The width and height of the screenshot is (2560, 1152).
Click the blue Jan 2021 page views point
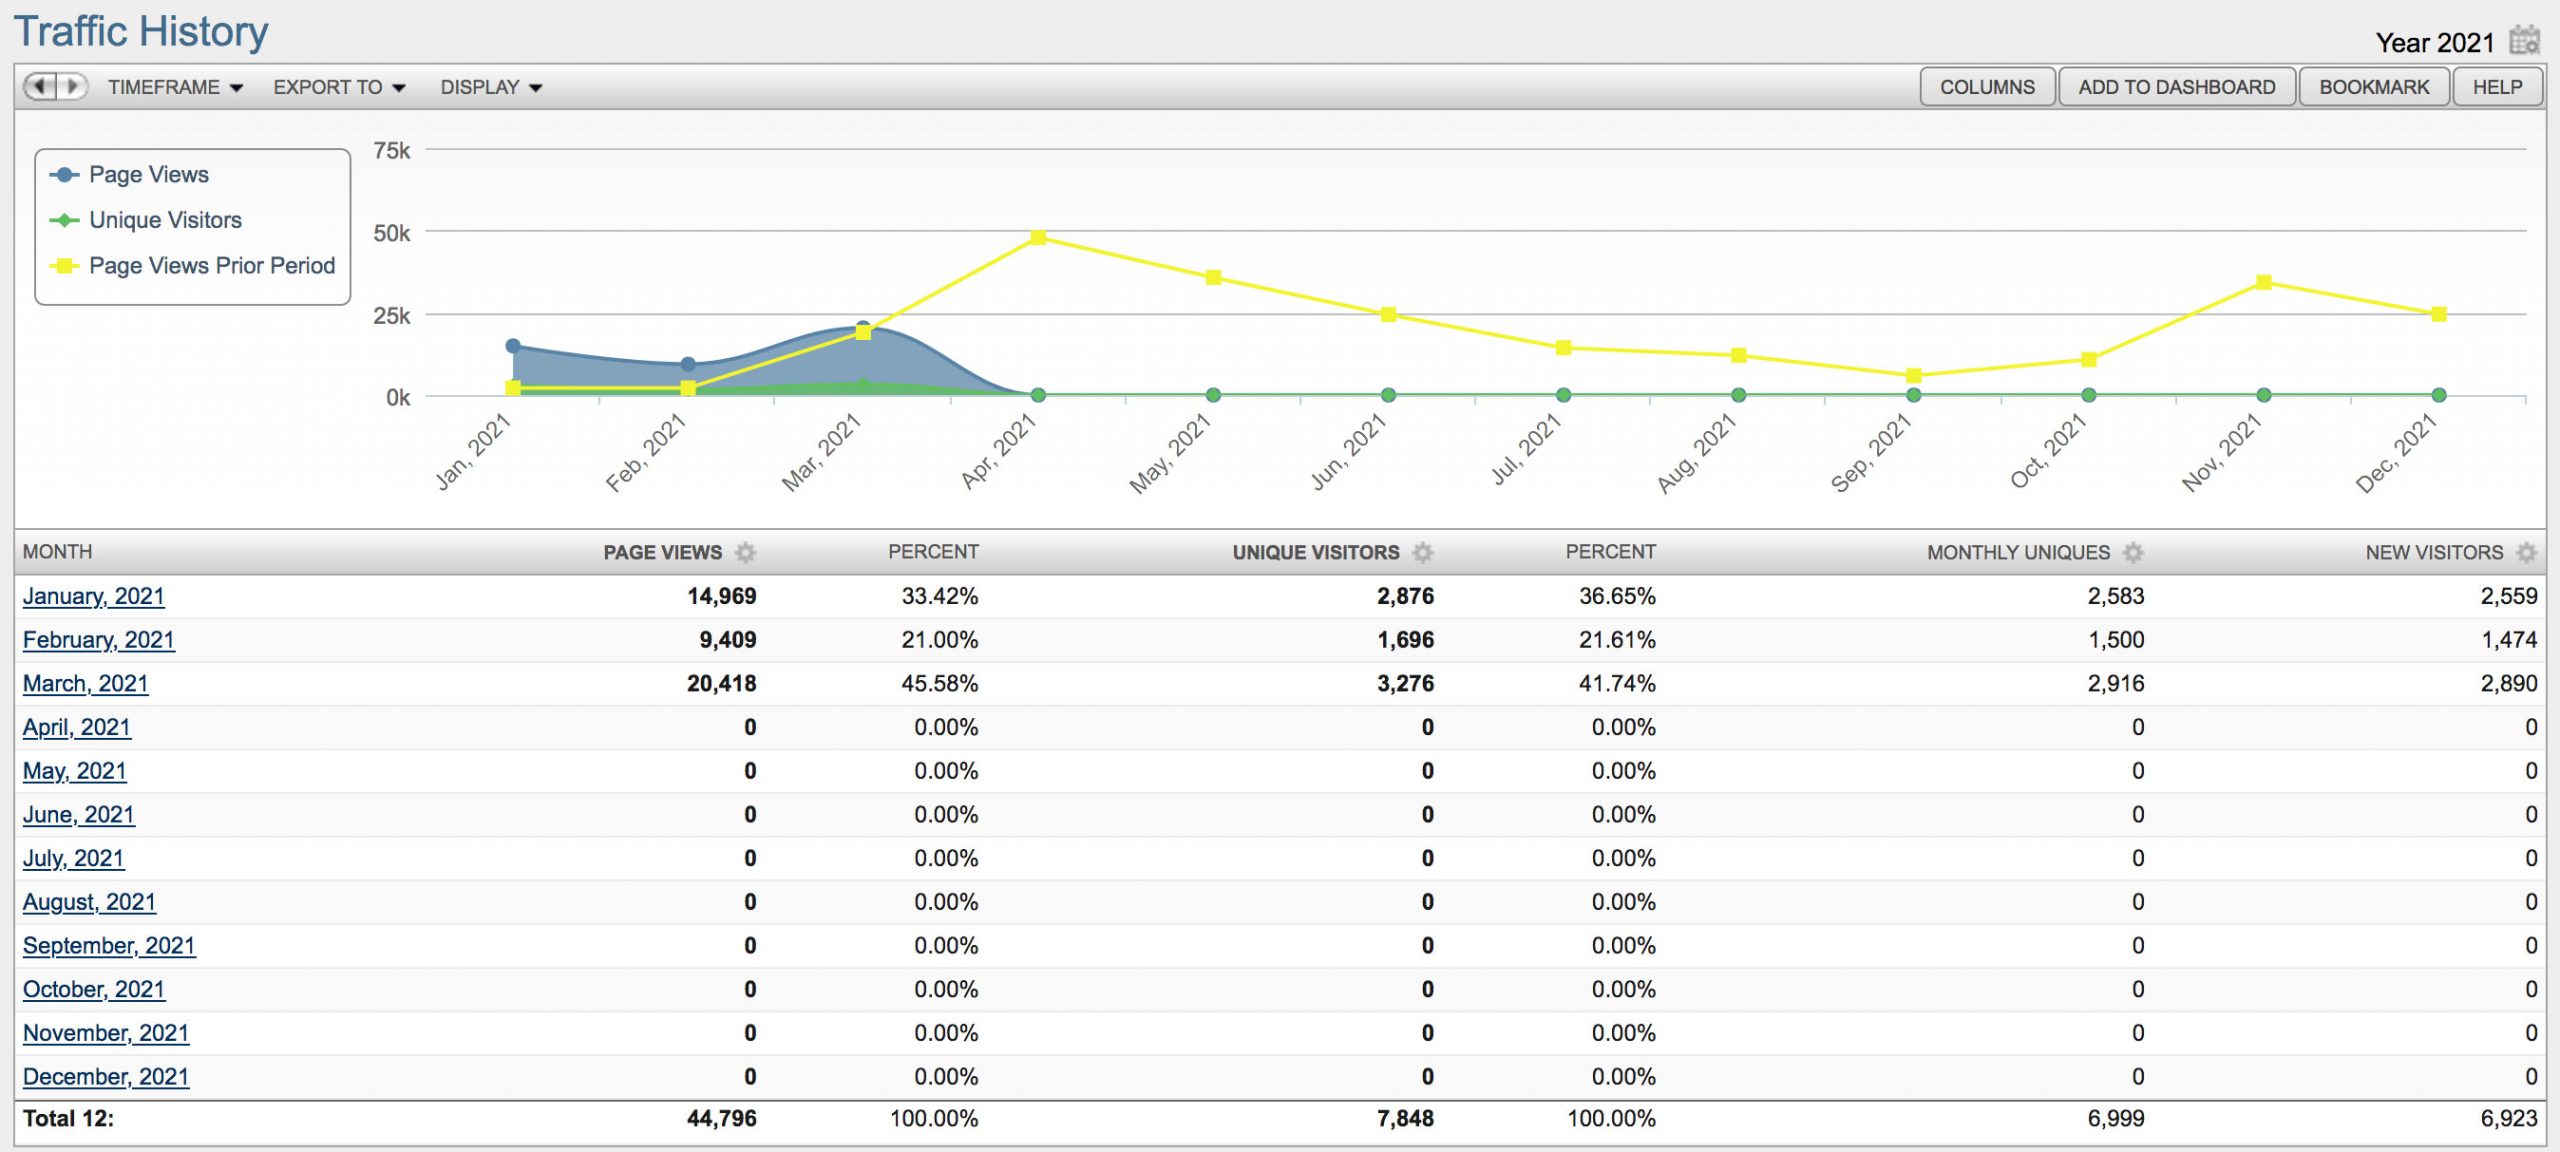coord(513,346)
